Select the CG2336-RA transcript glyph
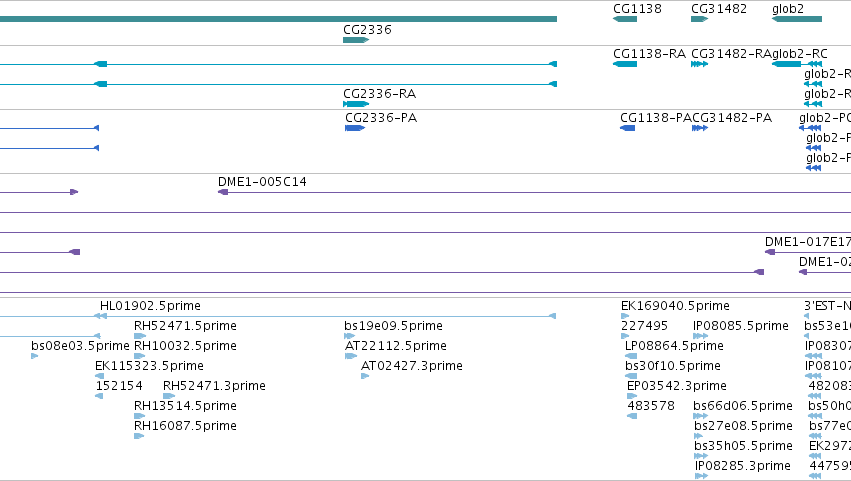Image resolution: width=851 pixels, height=481 pixels. click(356, 104)
